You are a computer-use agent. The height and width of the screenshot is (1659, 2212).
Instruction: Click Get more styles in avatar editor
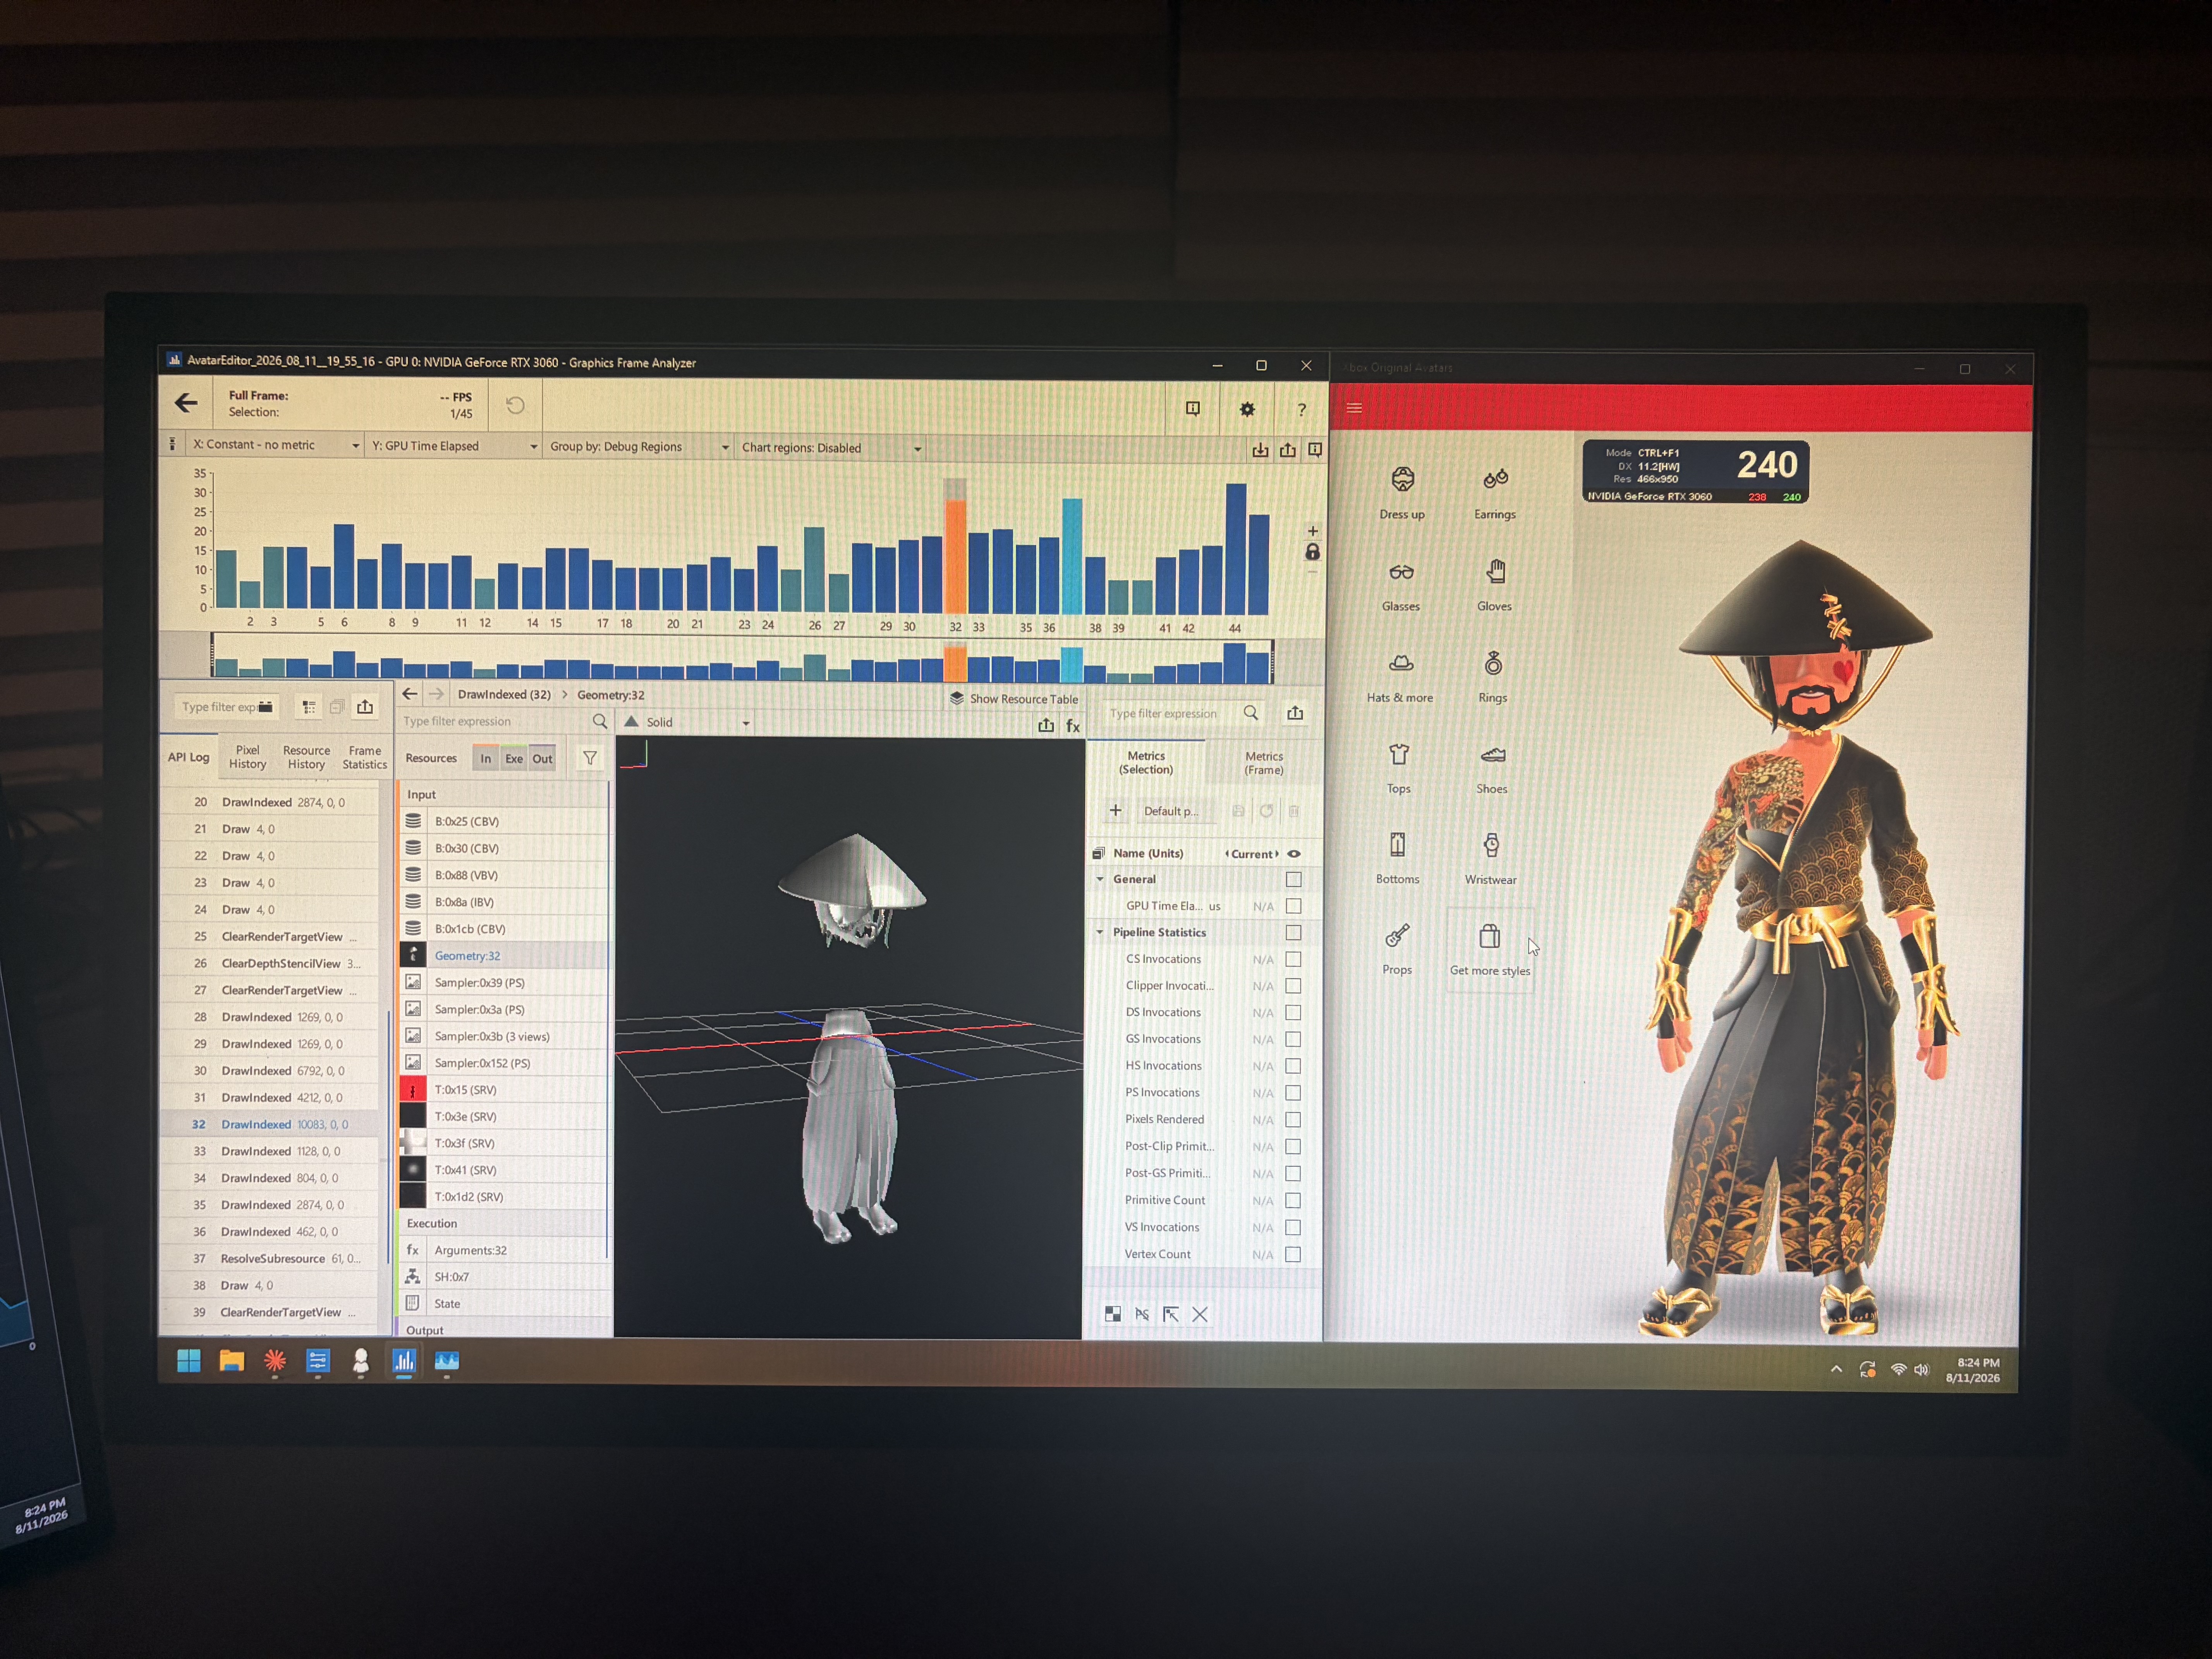pyautogui.click(x=1490, y=949)
